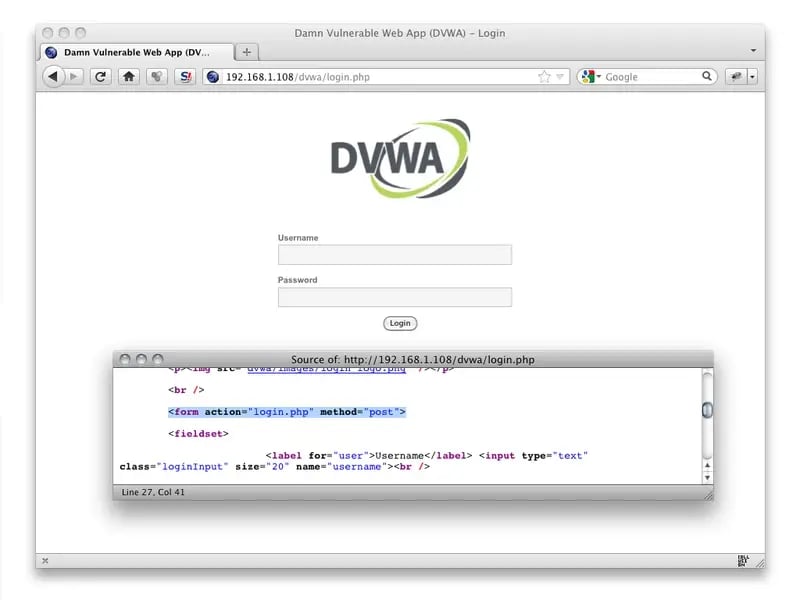Click the Forward navigation arrow
Image resolution: width=800 pixels, height=600 pixels.
(73, 76)
